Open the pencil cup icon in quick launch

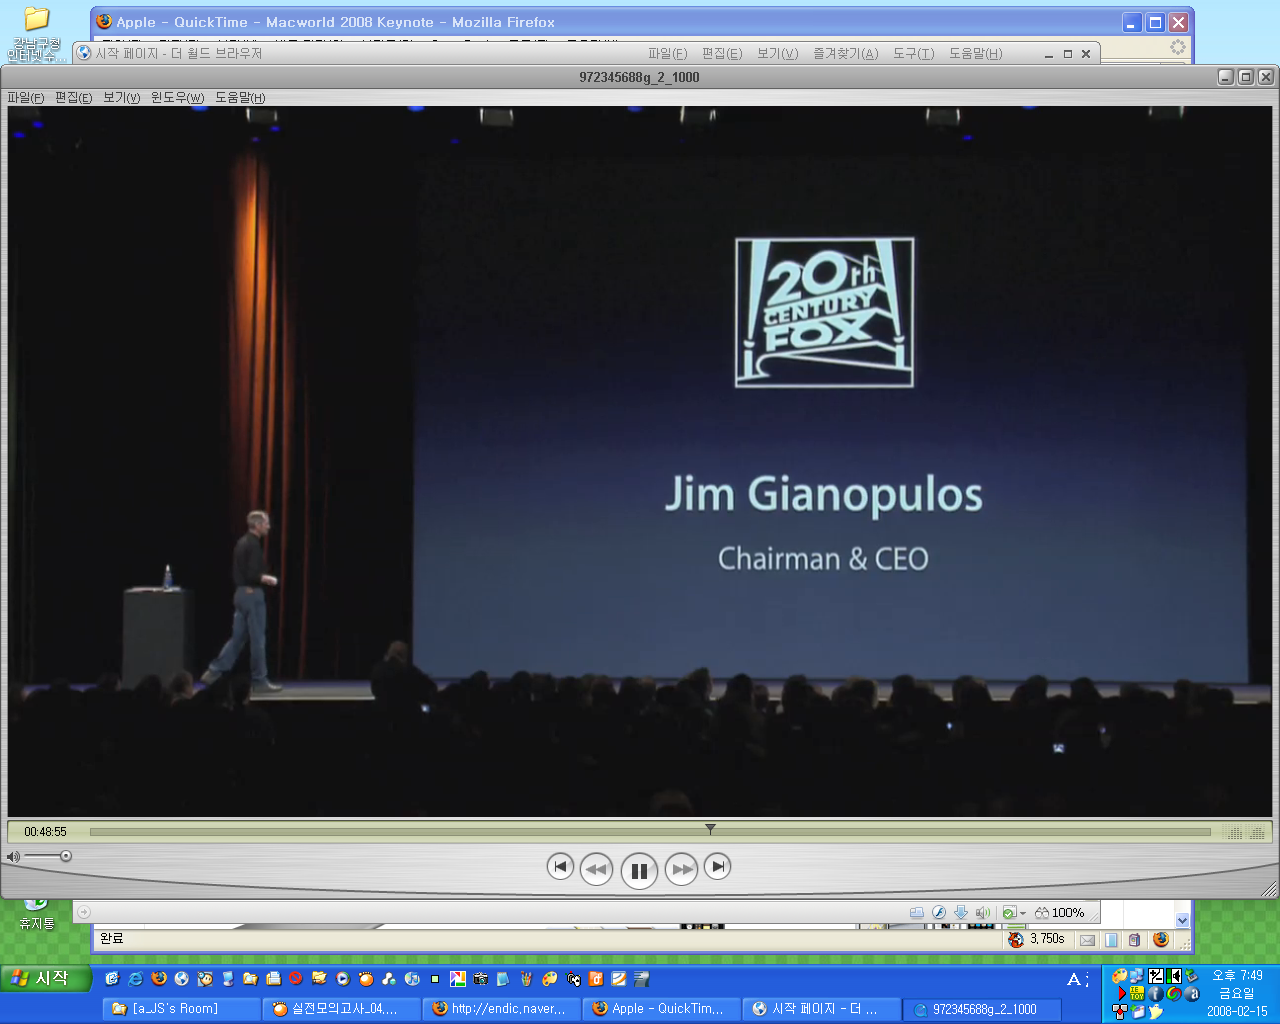coord(526,979)
